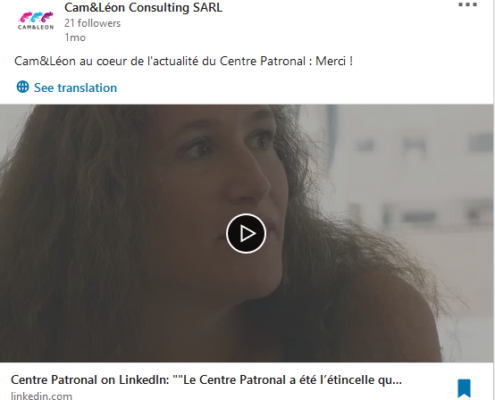Play the video with the circular play button
The image size is (495, 400).
246,234
